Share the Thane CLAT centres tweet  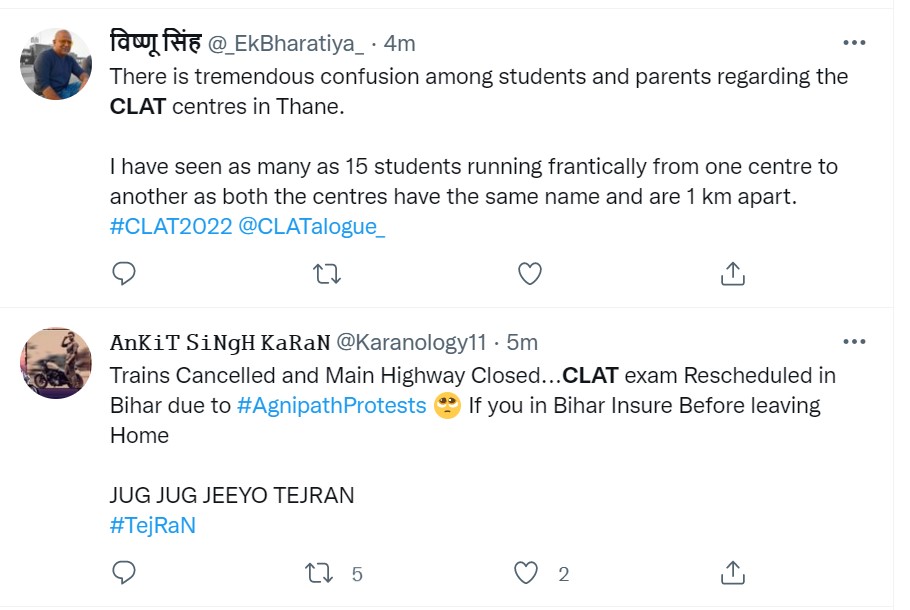(732, 273)
